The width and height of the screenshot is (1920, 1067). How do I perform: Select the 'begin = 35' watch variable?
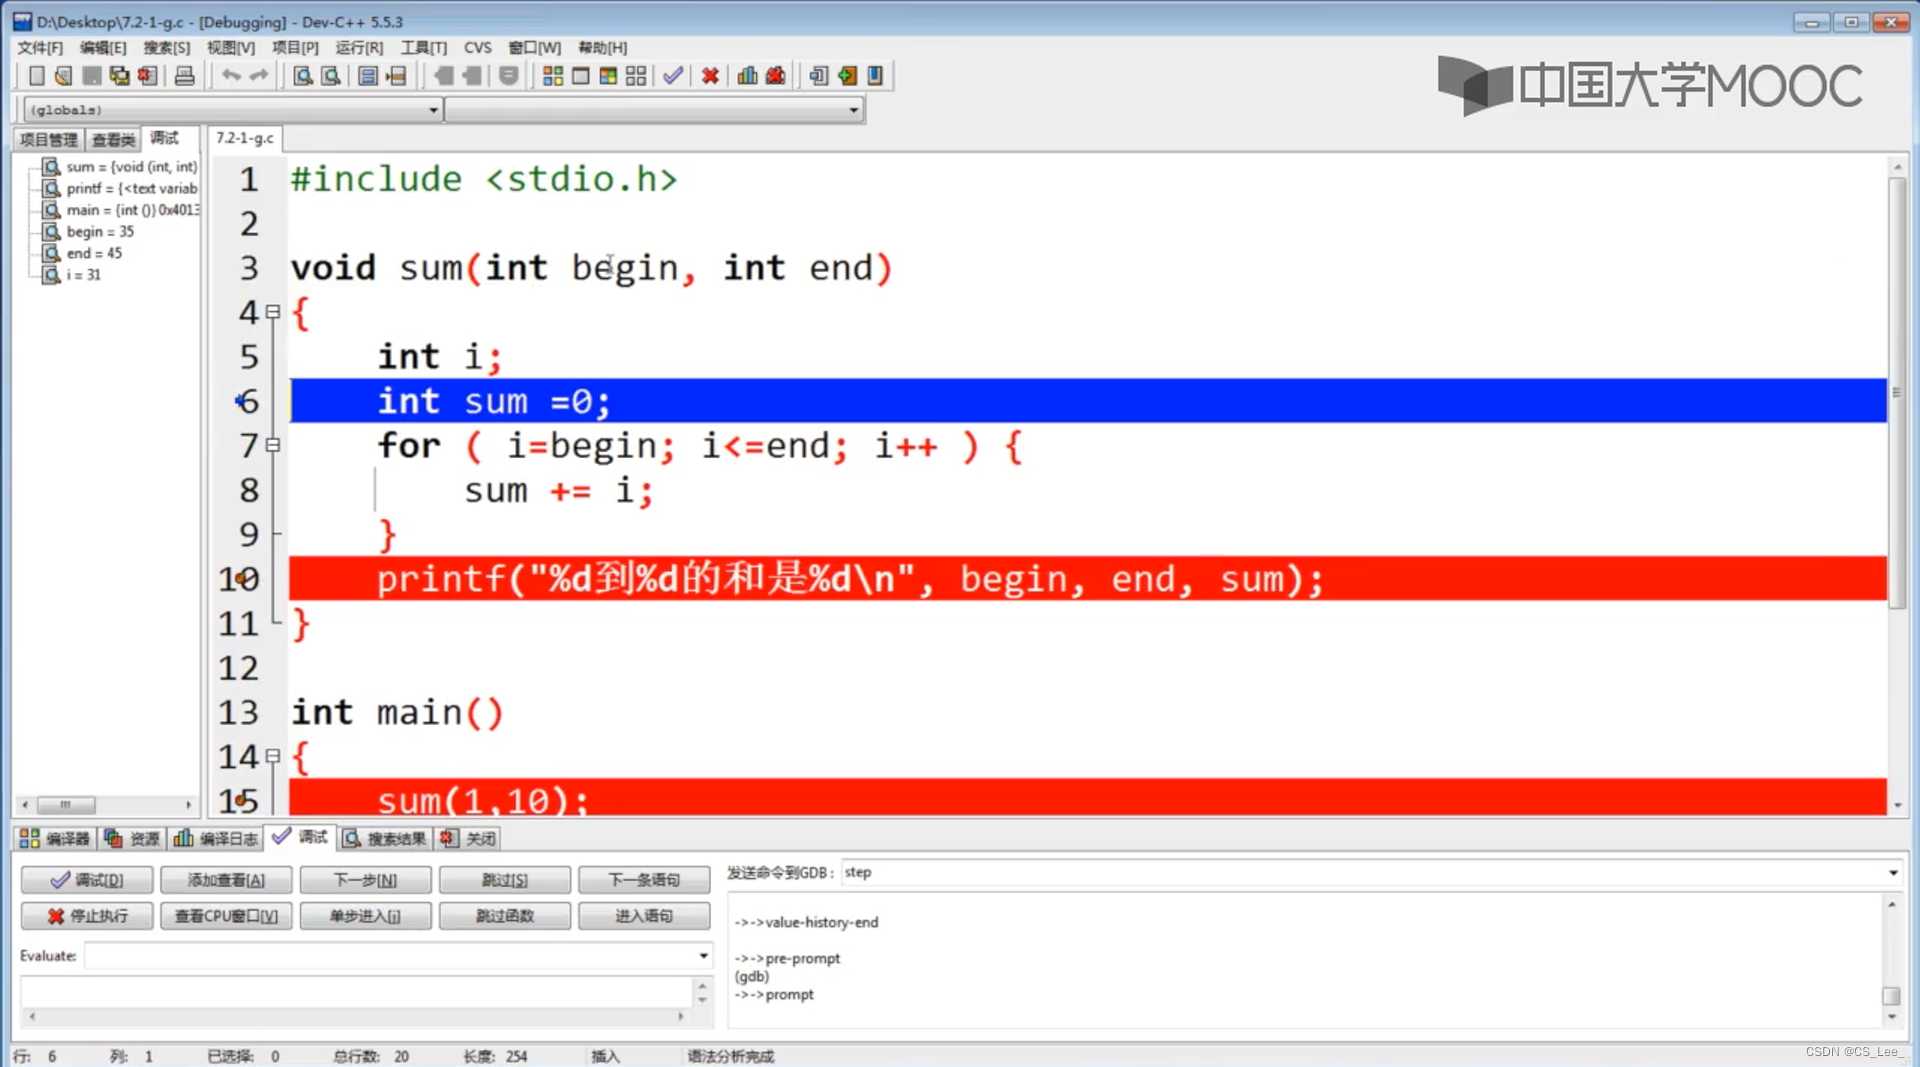(99, 232)
